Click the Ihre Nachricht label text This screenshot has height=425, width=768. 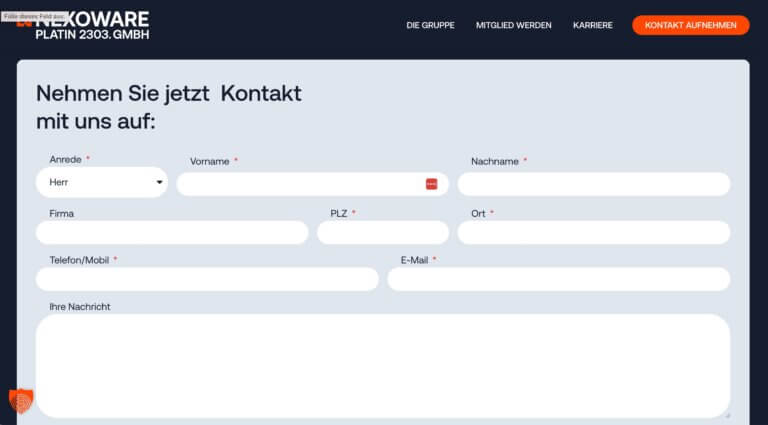80,307
